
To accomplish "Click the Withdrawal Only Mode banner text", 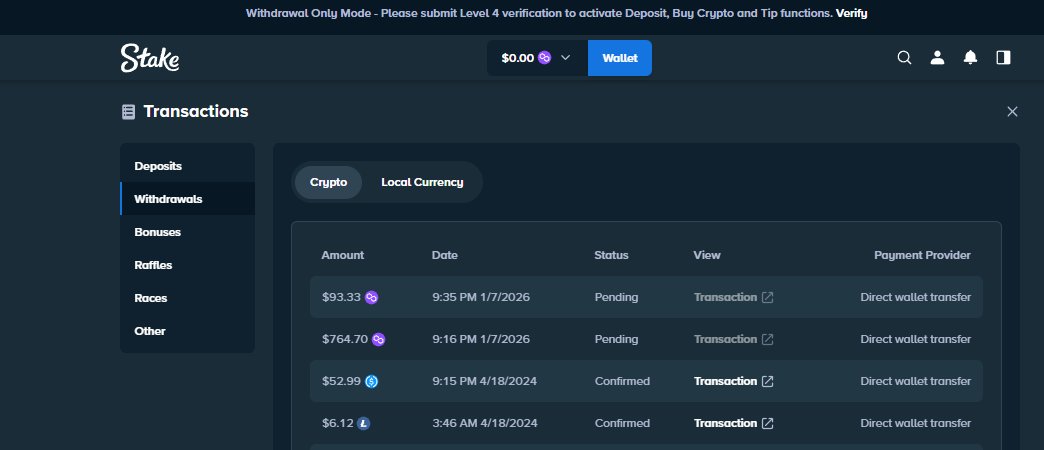I will click(x=539, y=13).
